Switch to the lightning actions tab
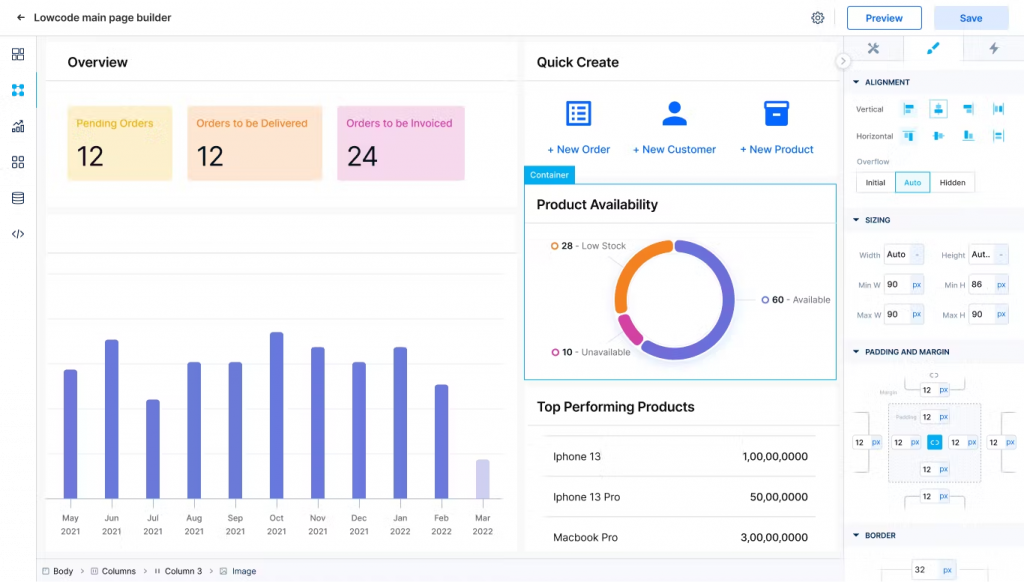This screenshot has height=582, width=1024. [993, 48]
